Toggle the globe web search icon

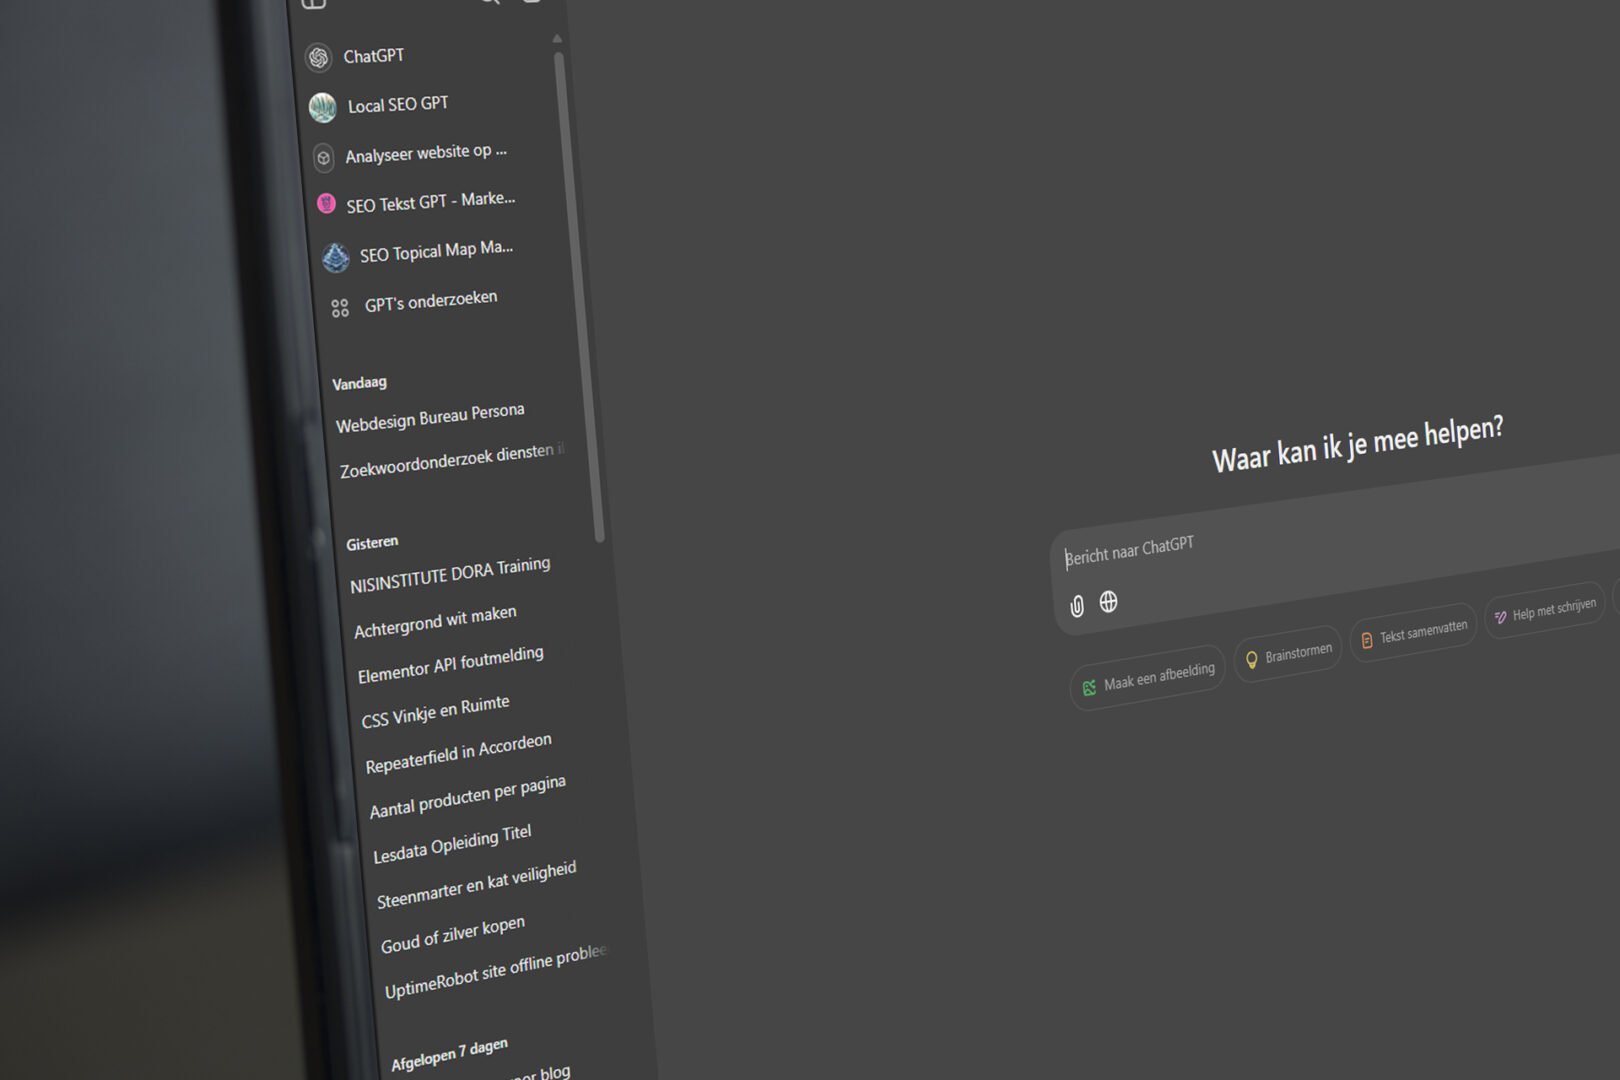[1108, 601]
